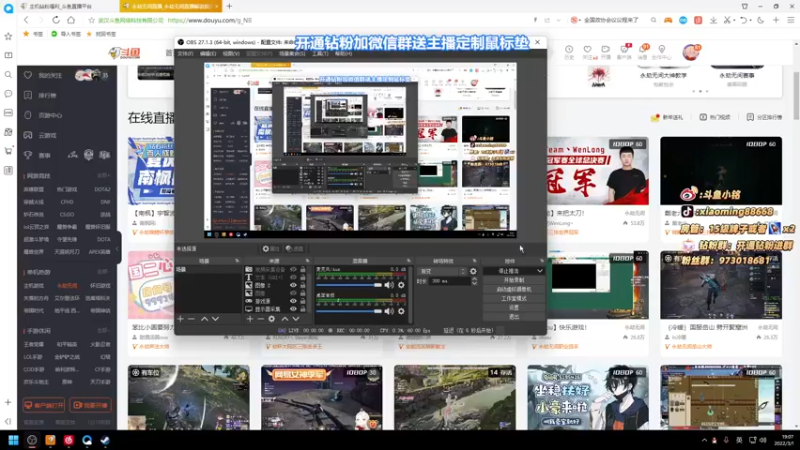Adjust the desktop audio volume slider
Screen dimensions: 800x450
[349, 311]
